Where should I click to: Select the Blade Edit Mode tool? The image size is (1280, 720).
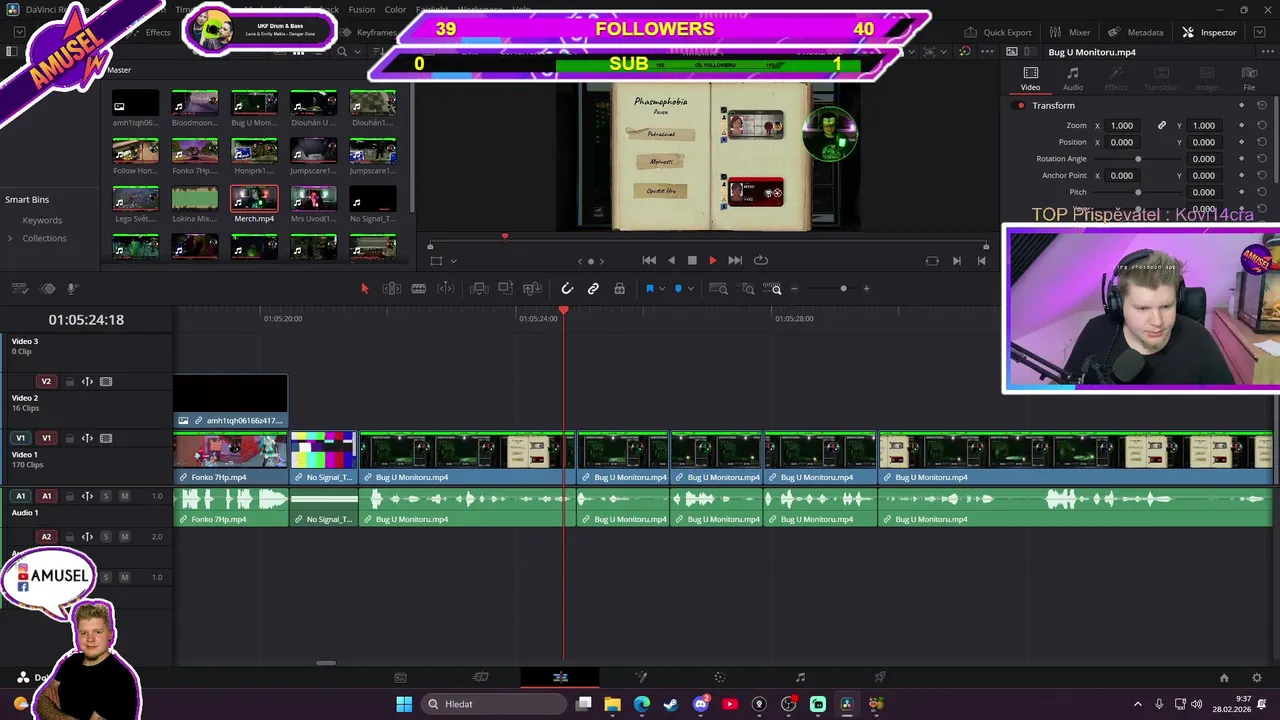418,289
